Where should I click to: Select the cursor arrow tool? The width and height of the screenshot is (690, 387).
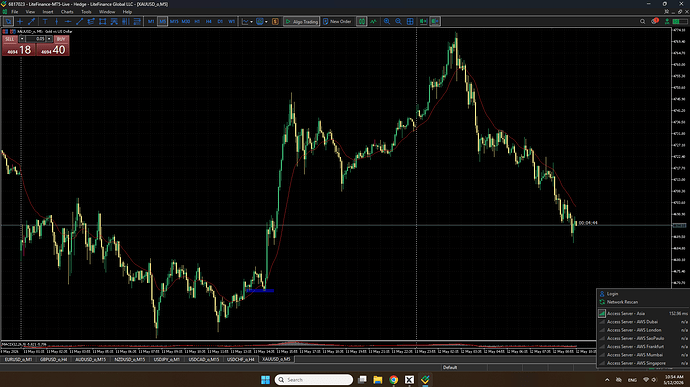[x=8, y=21]
